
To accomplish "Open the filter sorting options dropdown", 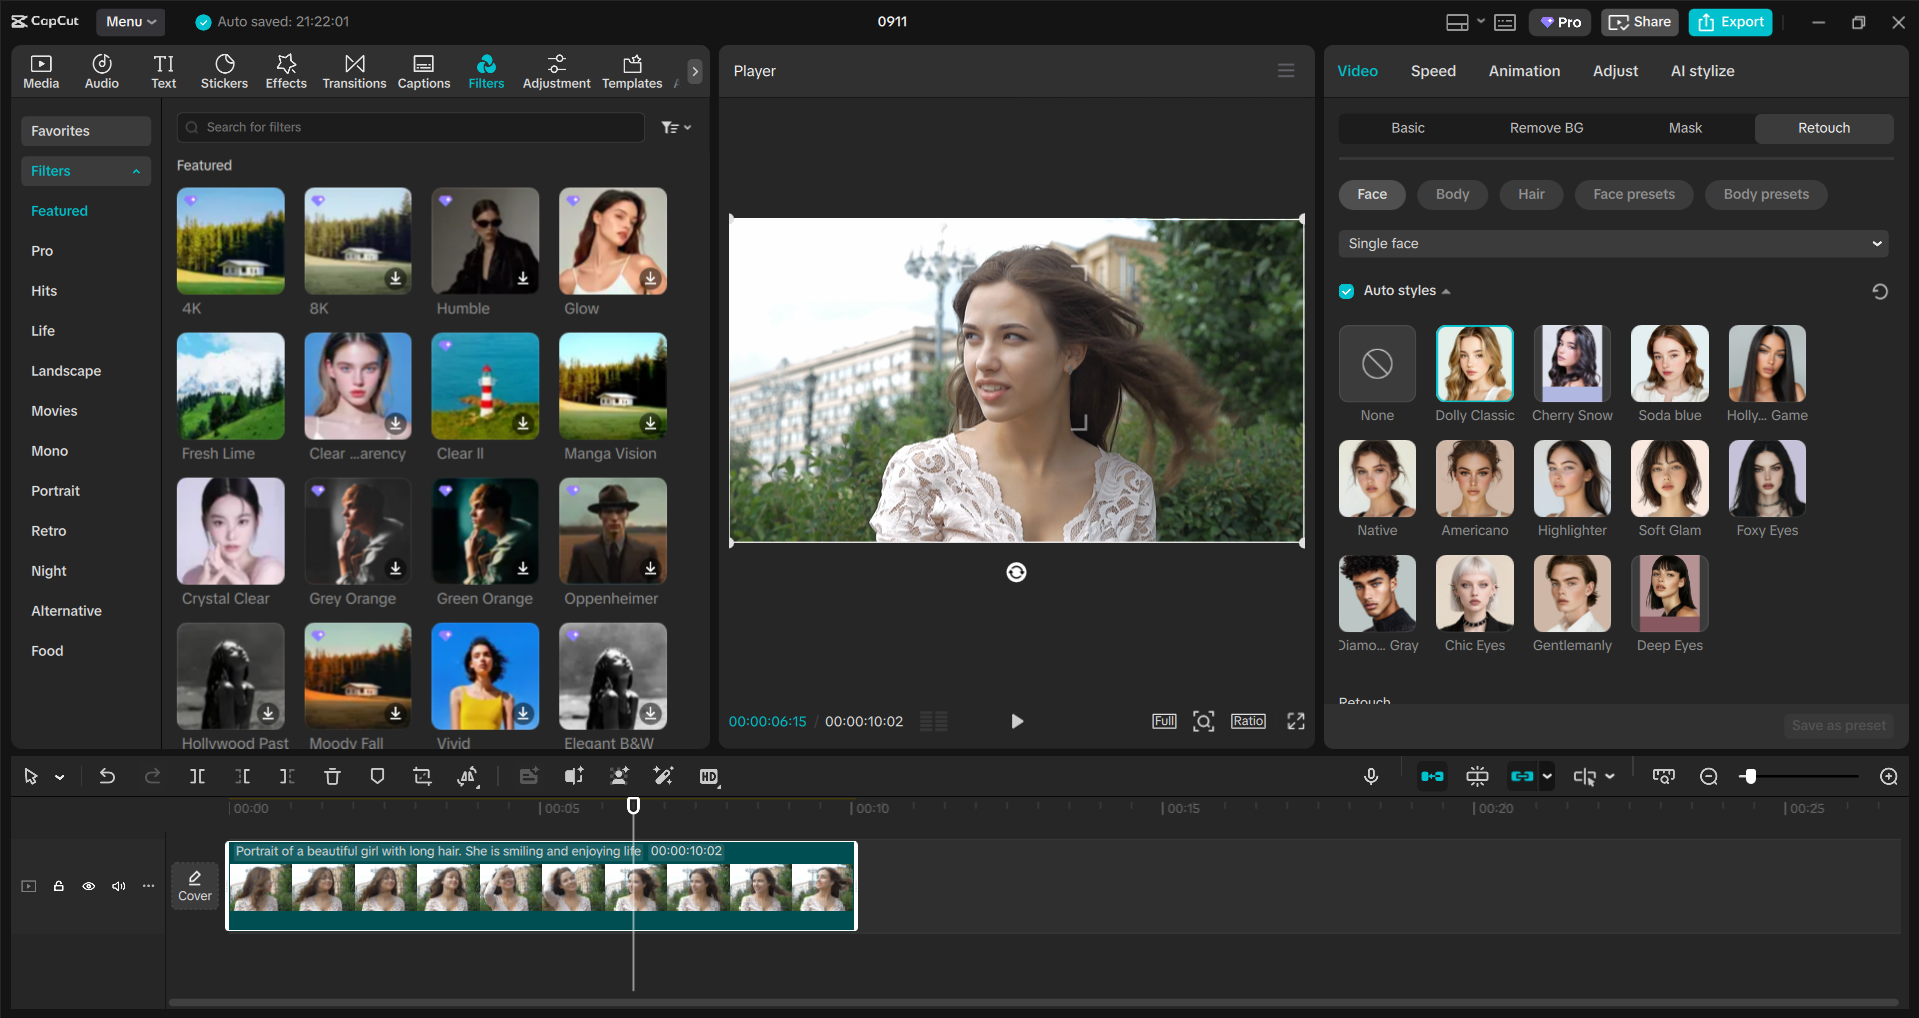I will [x=676, y=127].
